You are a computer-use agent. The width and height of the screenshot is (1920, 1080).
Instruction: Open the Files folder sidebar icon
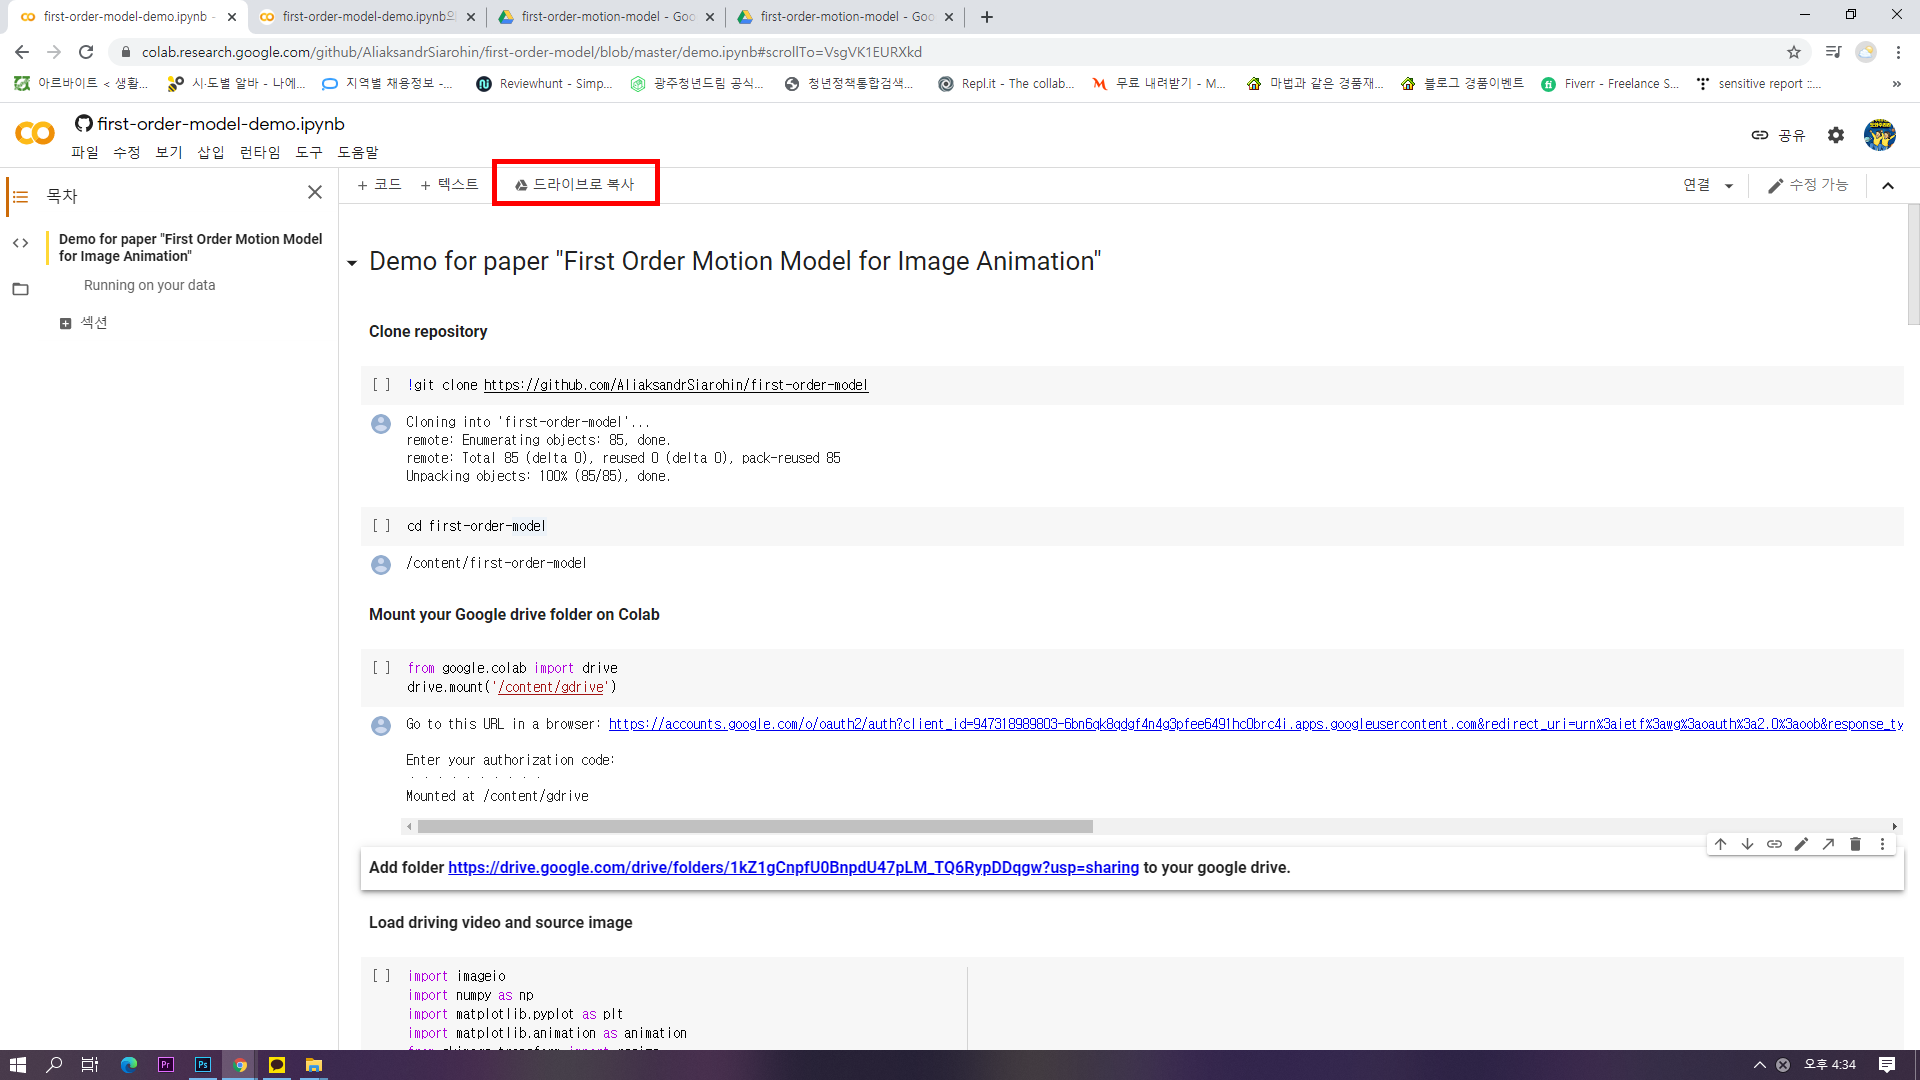point(20,290)
